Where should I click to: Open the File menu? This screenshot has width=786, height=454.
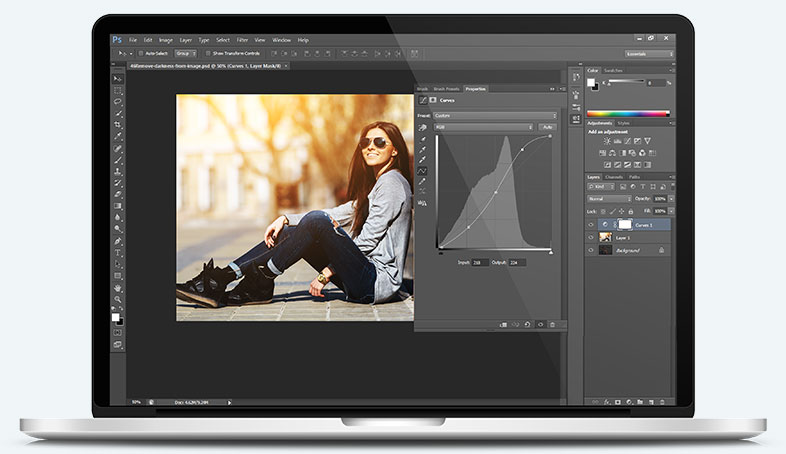[x=133, y=40]
